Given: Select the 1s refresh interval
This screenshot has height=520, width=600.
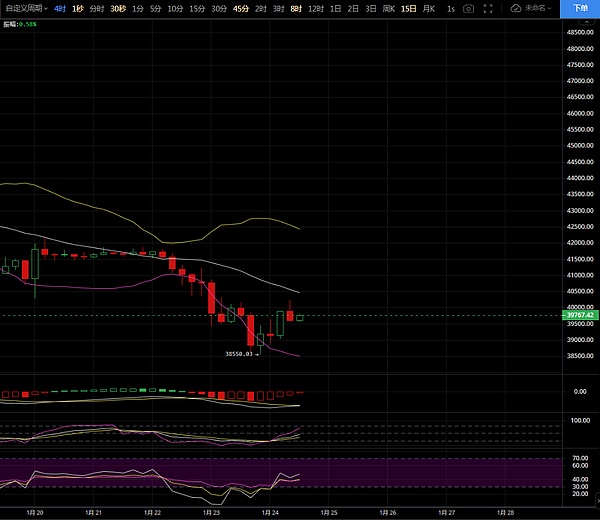Looking at the screenshot, I should (x=450, y=8).
